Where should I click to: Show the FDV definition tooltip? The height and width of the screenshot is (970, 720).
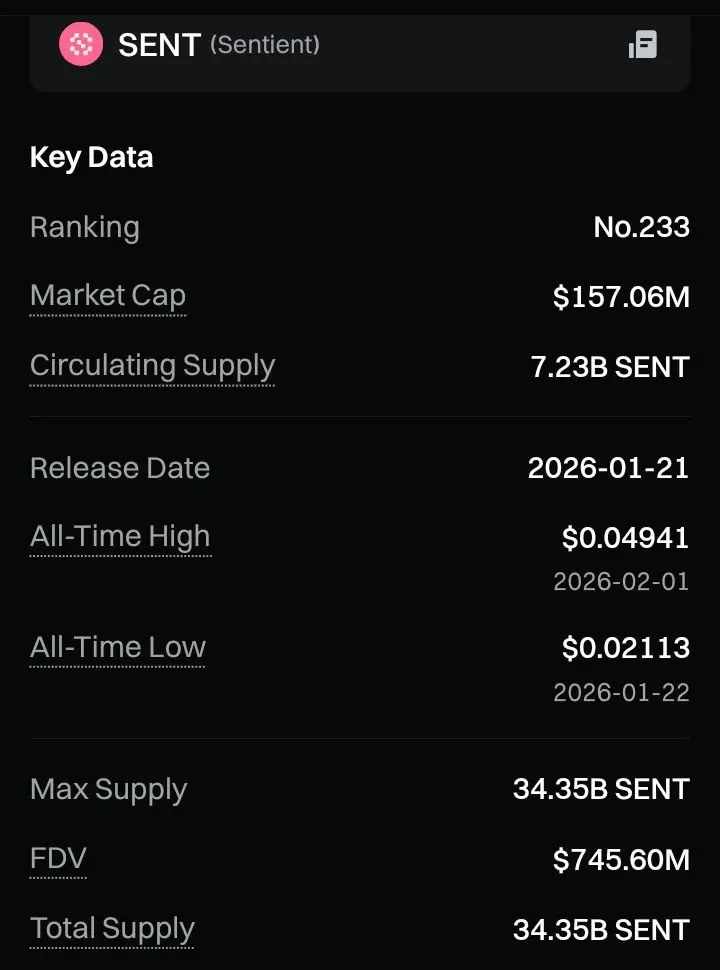click(x=58, y=859)
